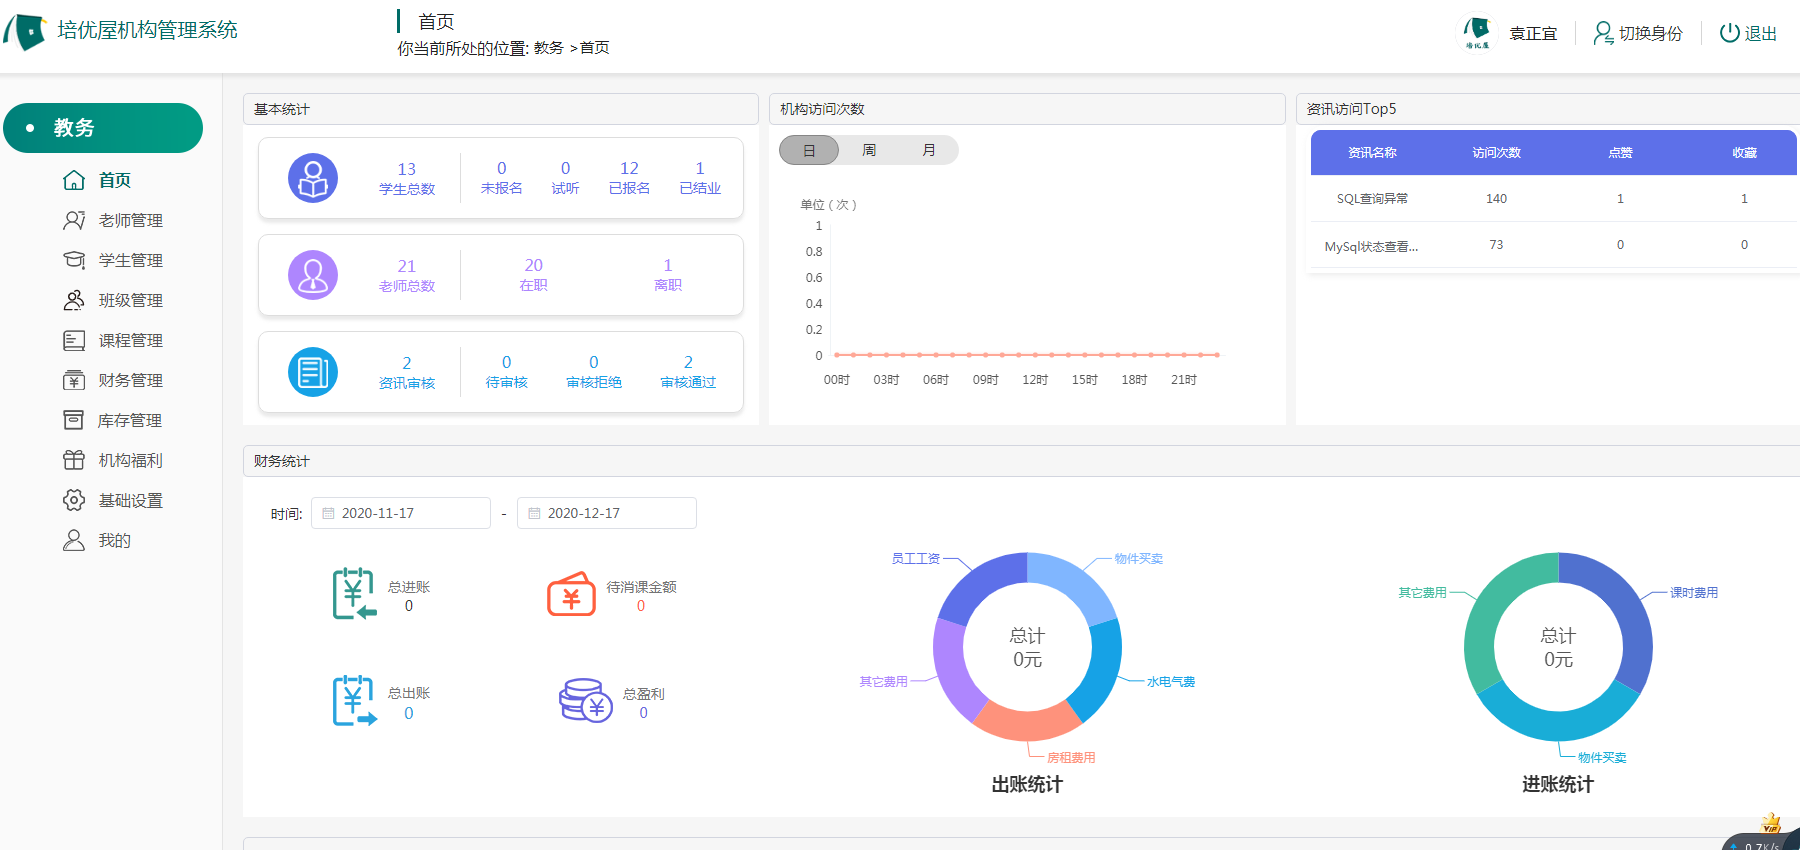Open the end date picker 2020-12-17

607,513
